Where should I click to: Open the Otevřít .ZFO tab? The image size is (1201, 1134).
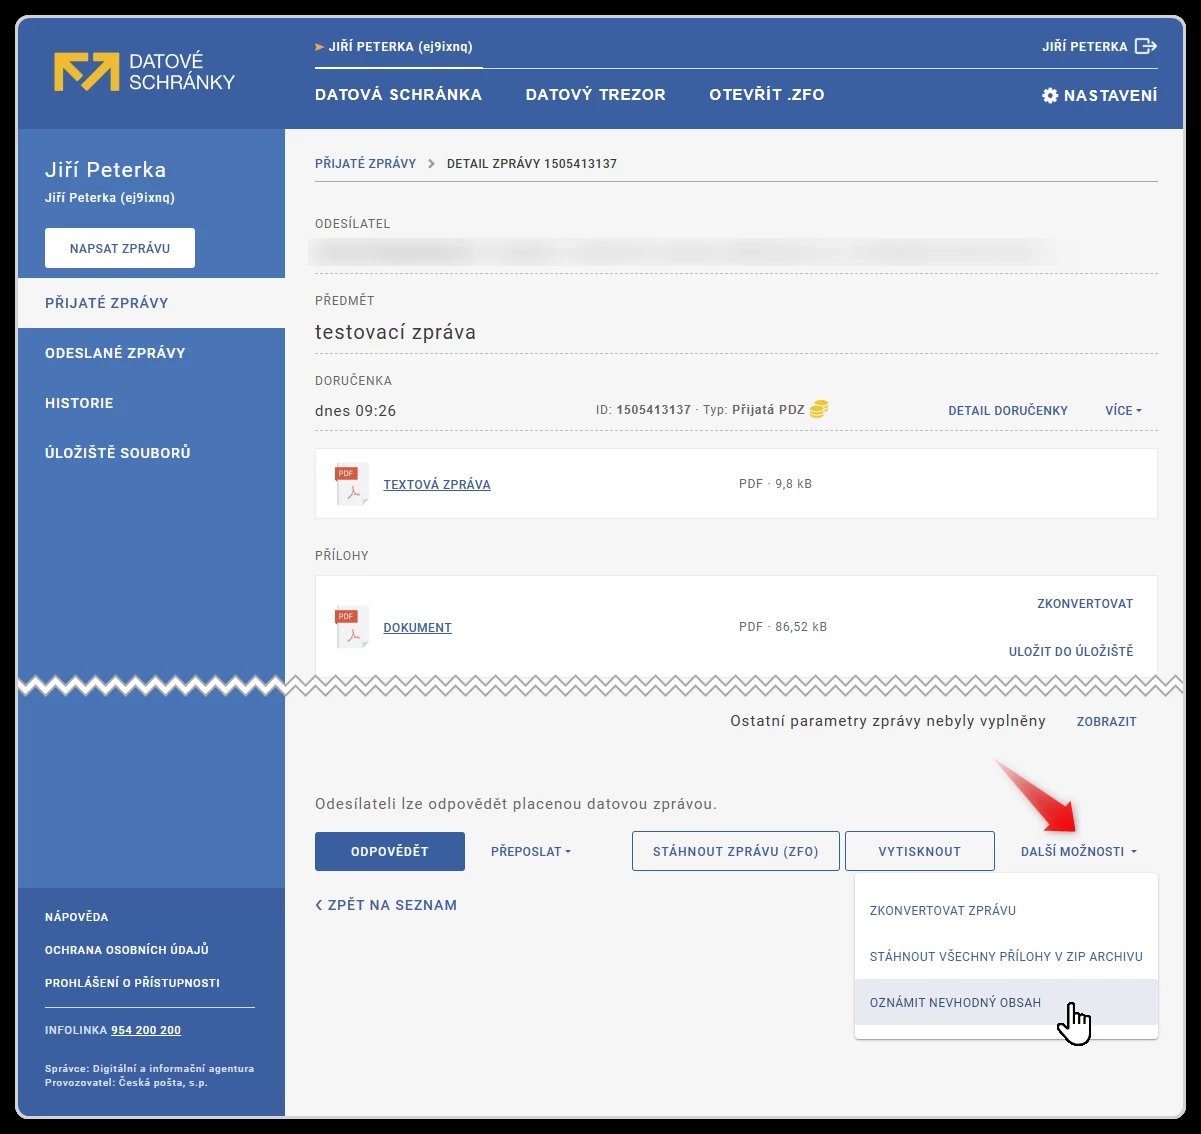pos(767,95)
